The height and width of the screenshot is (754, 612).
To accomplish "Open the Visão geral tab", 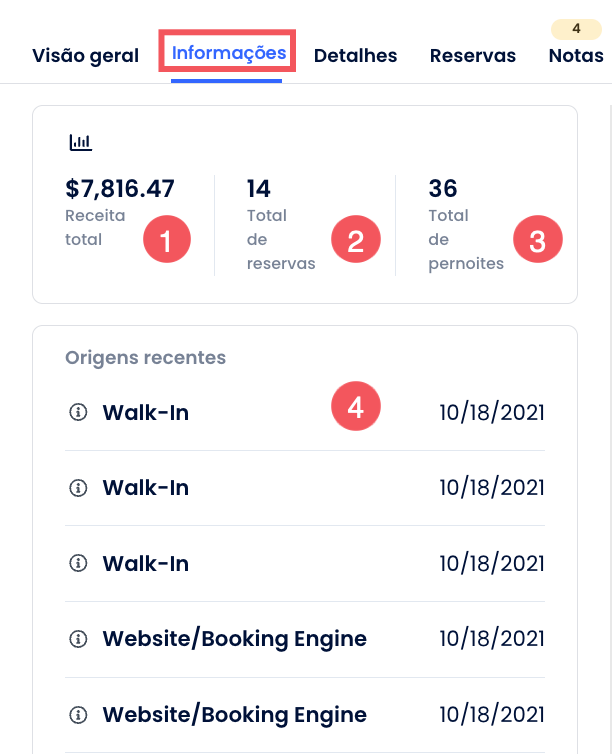I will (x=85, y=56).
